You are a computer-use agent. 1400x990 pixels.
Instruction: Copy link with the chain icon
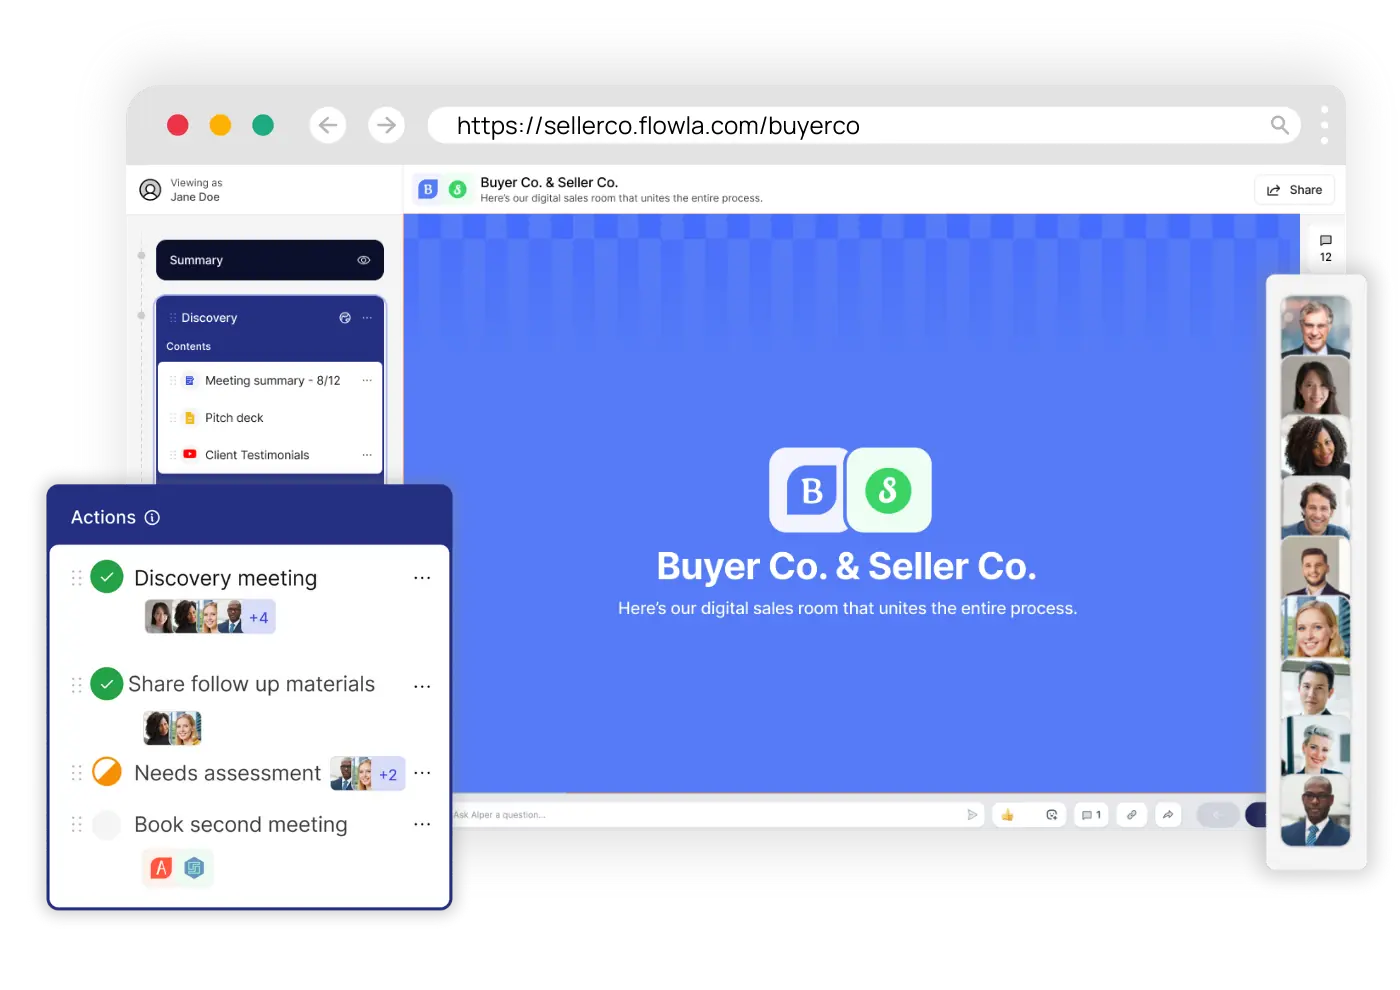(1131, 815)
